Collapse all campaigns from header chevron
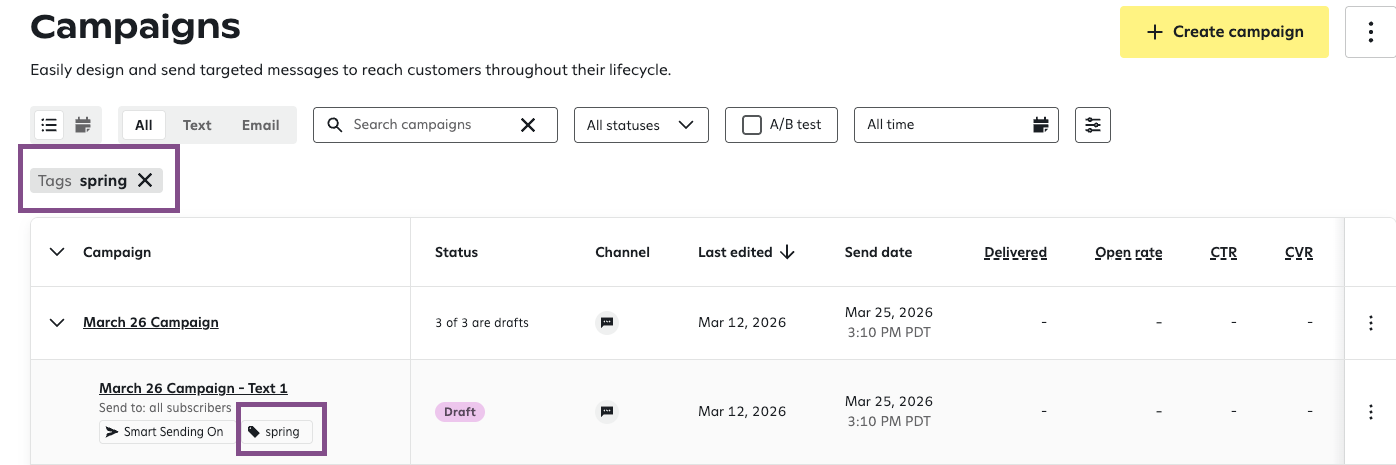 [57, 252]
